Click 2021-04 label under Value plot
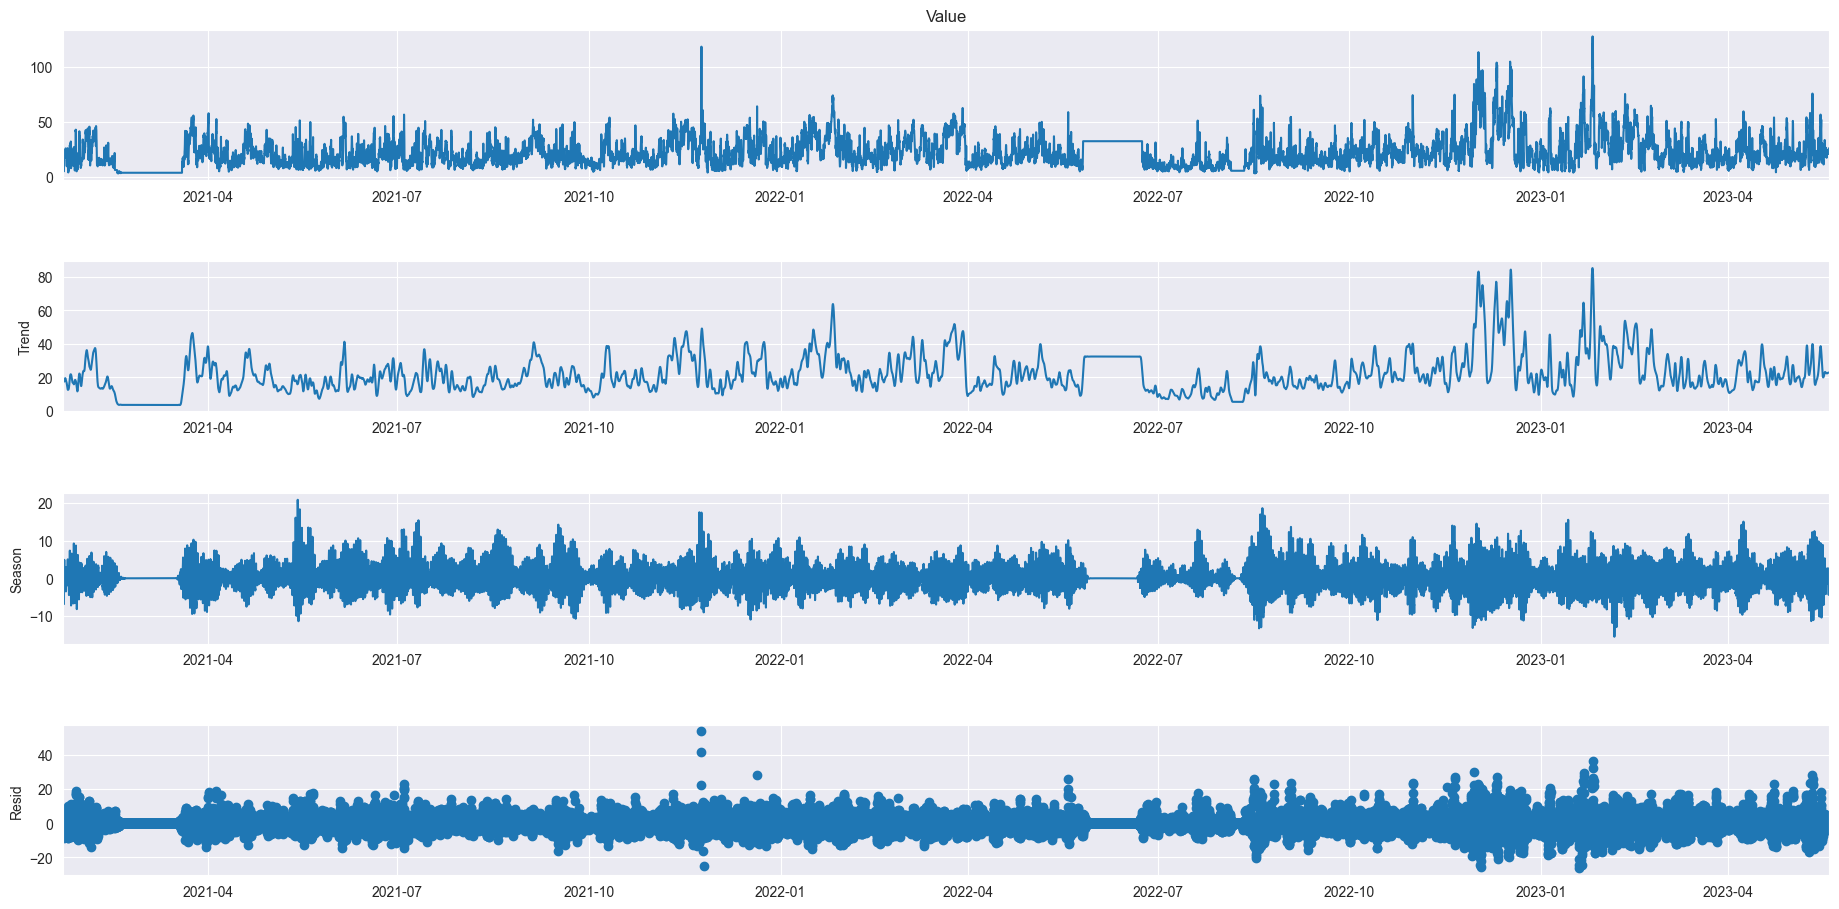The image size is (1839, 909). click(207, 197)
